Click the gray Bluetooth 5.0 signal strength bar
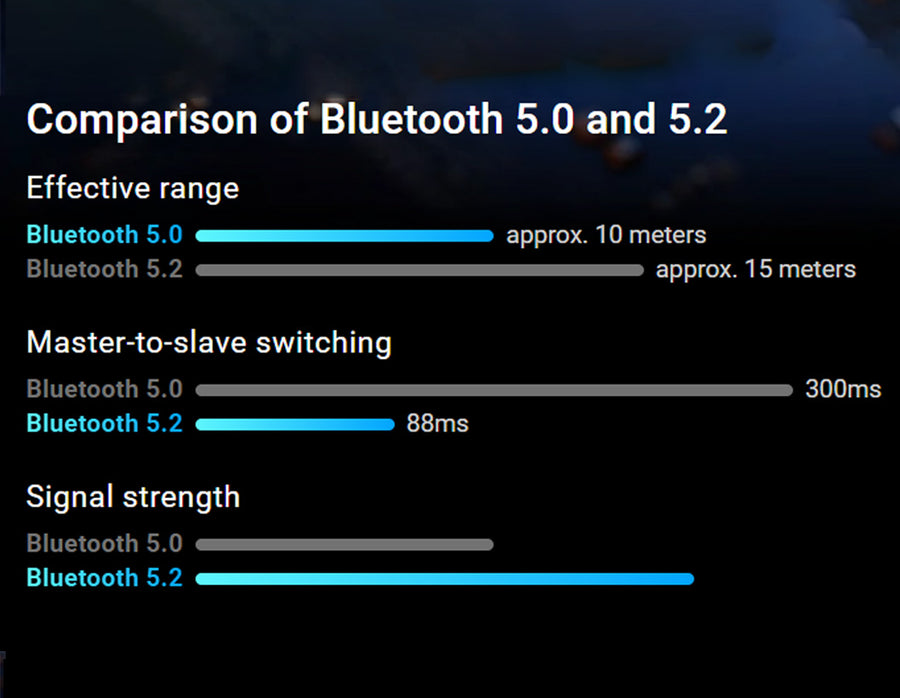The height and width of the screenshot is (698, 900). click(x=345, y=545)
